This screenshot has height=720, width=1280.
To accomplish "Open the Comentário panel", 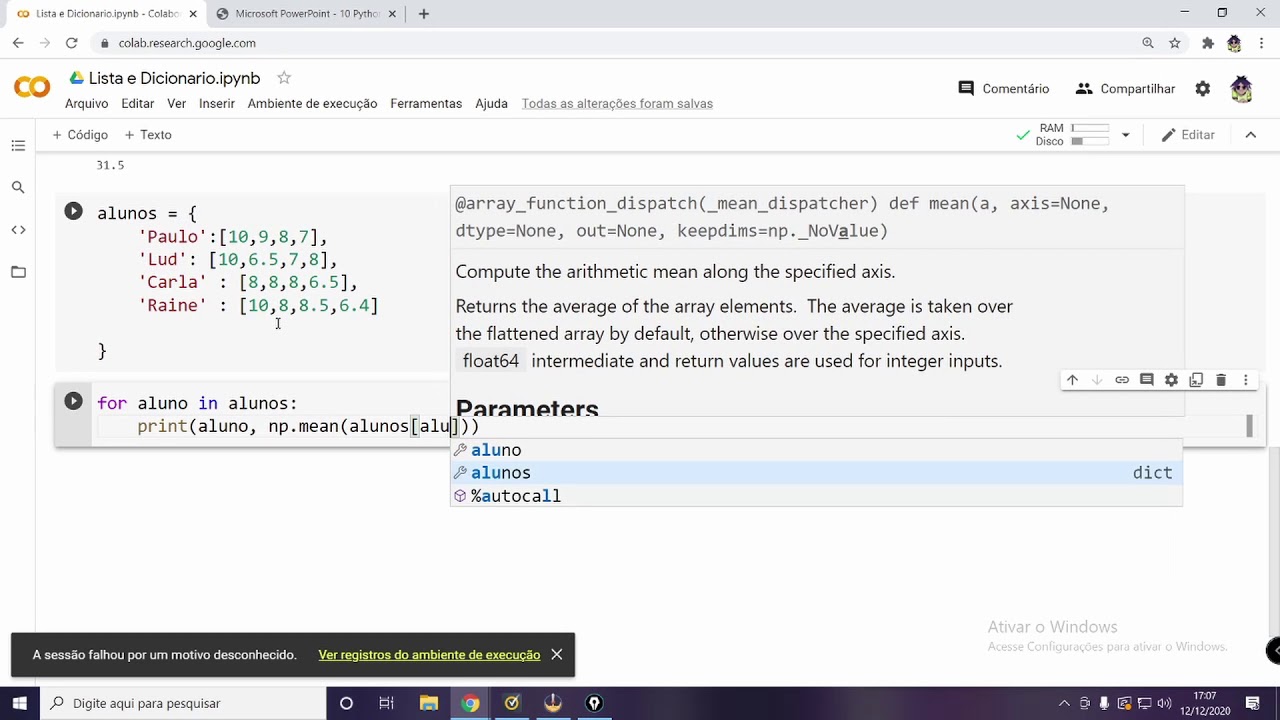I will point(1004,89).
